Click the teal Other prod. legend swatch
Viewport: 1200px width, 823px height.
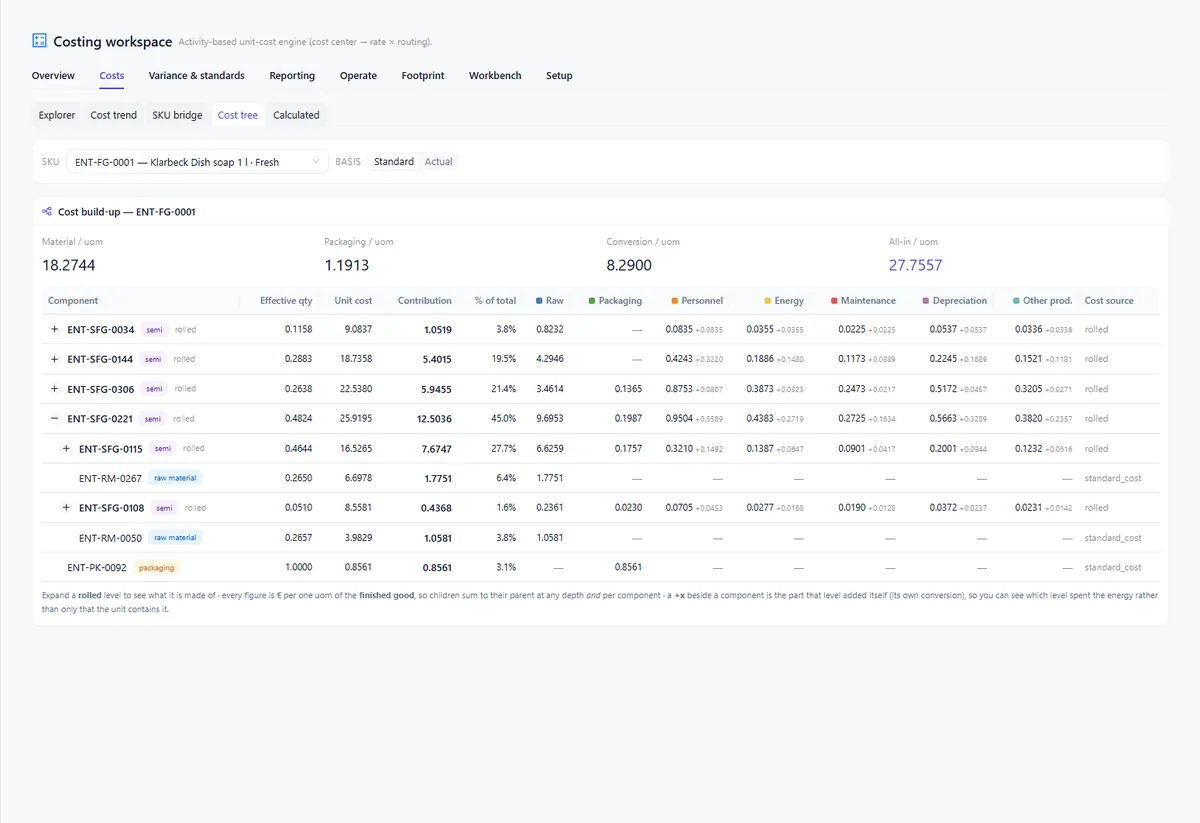click(1016, 300)
